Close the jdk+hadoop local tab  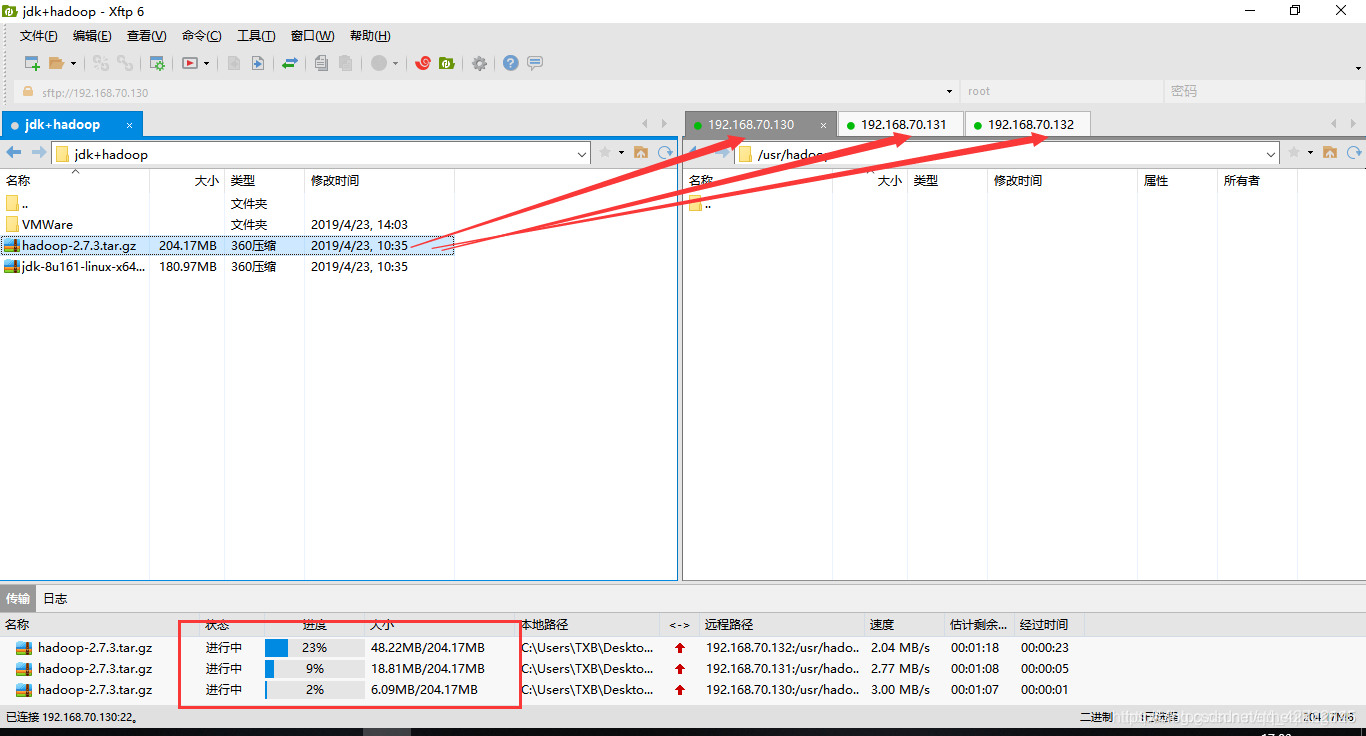(130, 125)
